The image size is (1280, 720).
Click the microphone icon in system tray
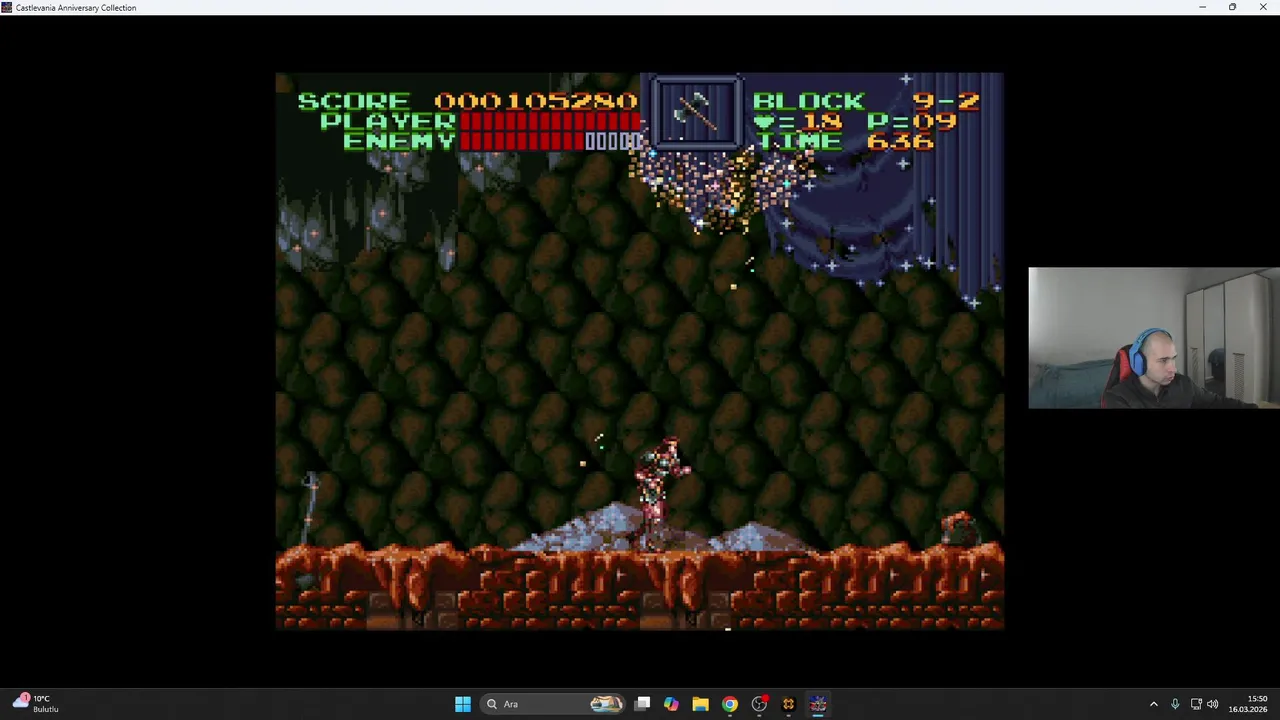tap(1175, 704)
